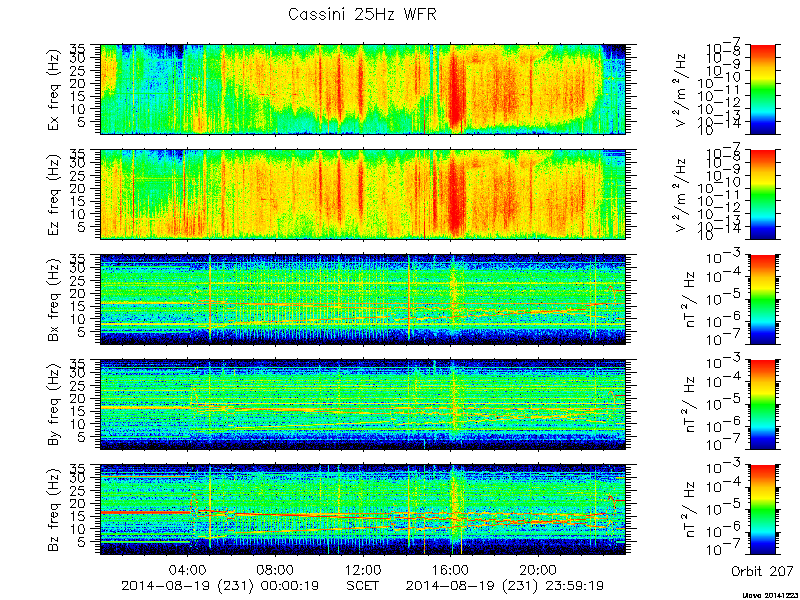Click the 10^-7 top tick of Ex colorbar
This screenshot has width=800, height=600.
(x=724, y=47)
